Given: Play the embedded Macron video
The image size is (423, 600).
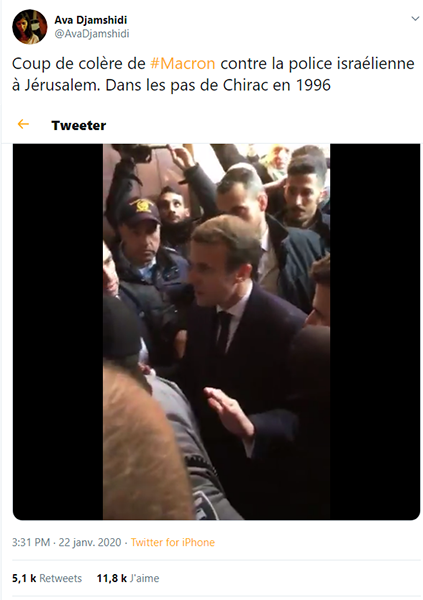Looking at the screenshot, I should click(x=216, y=332).
